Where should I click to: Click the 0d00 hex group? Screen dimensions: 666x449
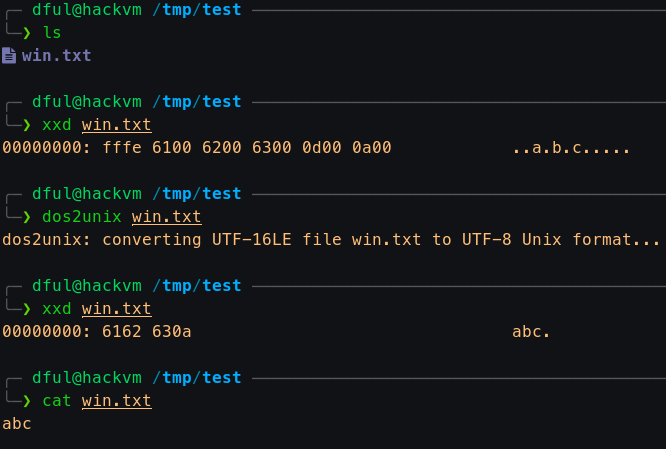322,148
